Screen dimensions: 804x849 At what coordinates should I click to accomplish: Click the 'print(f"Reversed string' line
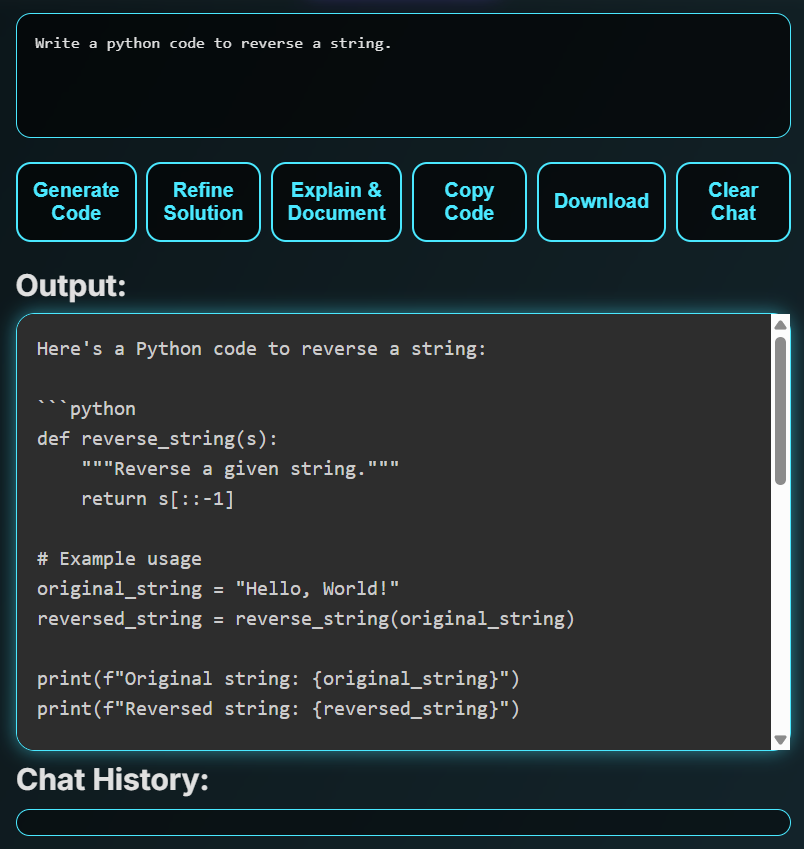[x=278, y=708]
